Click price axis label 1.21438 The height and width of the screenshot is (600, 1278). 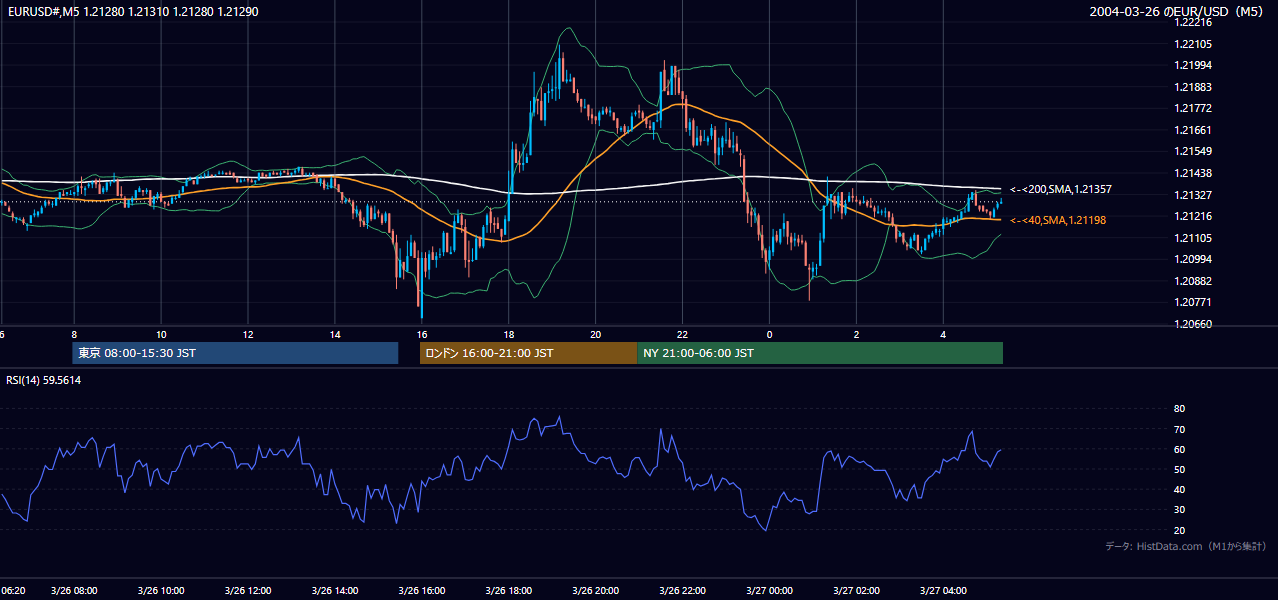click(x=1192, y=173)
